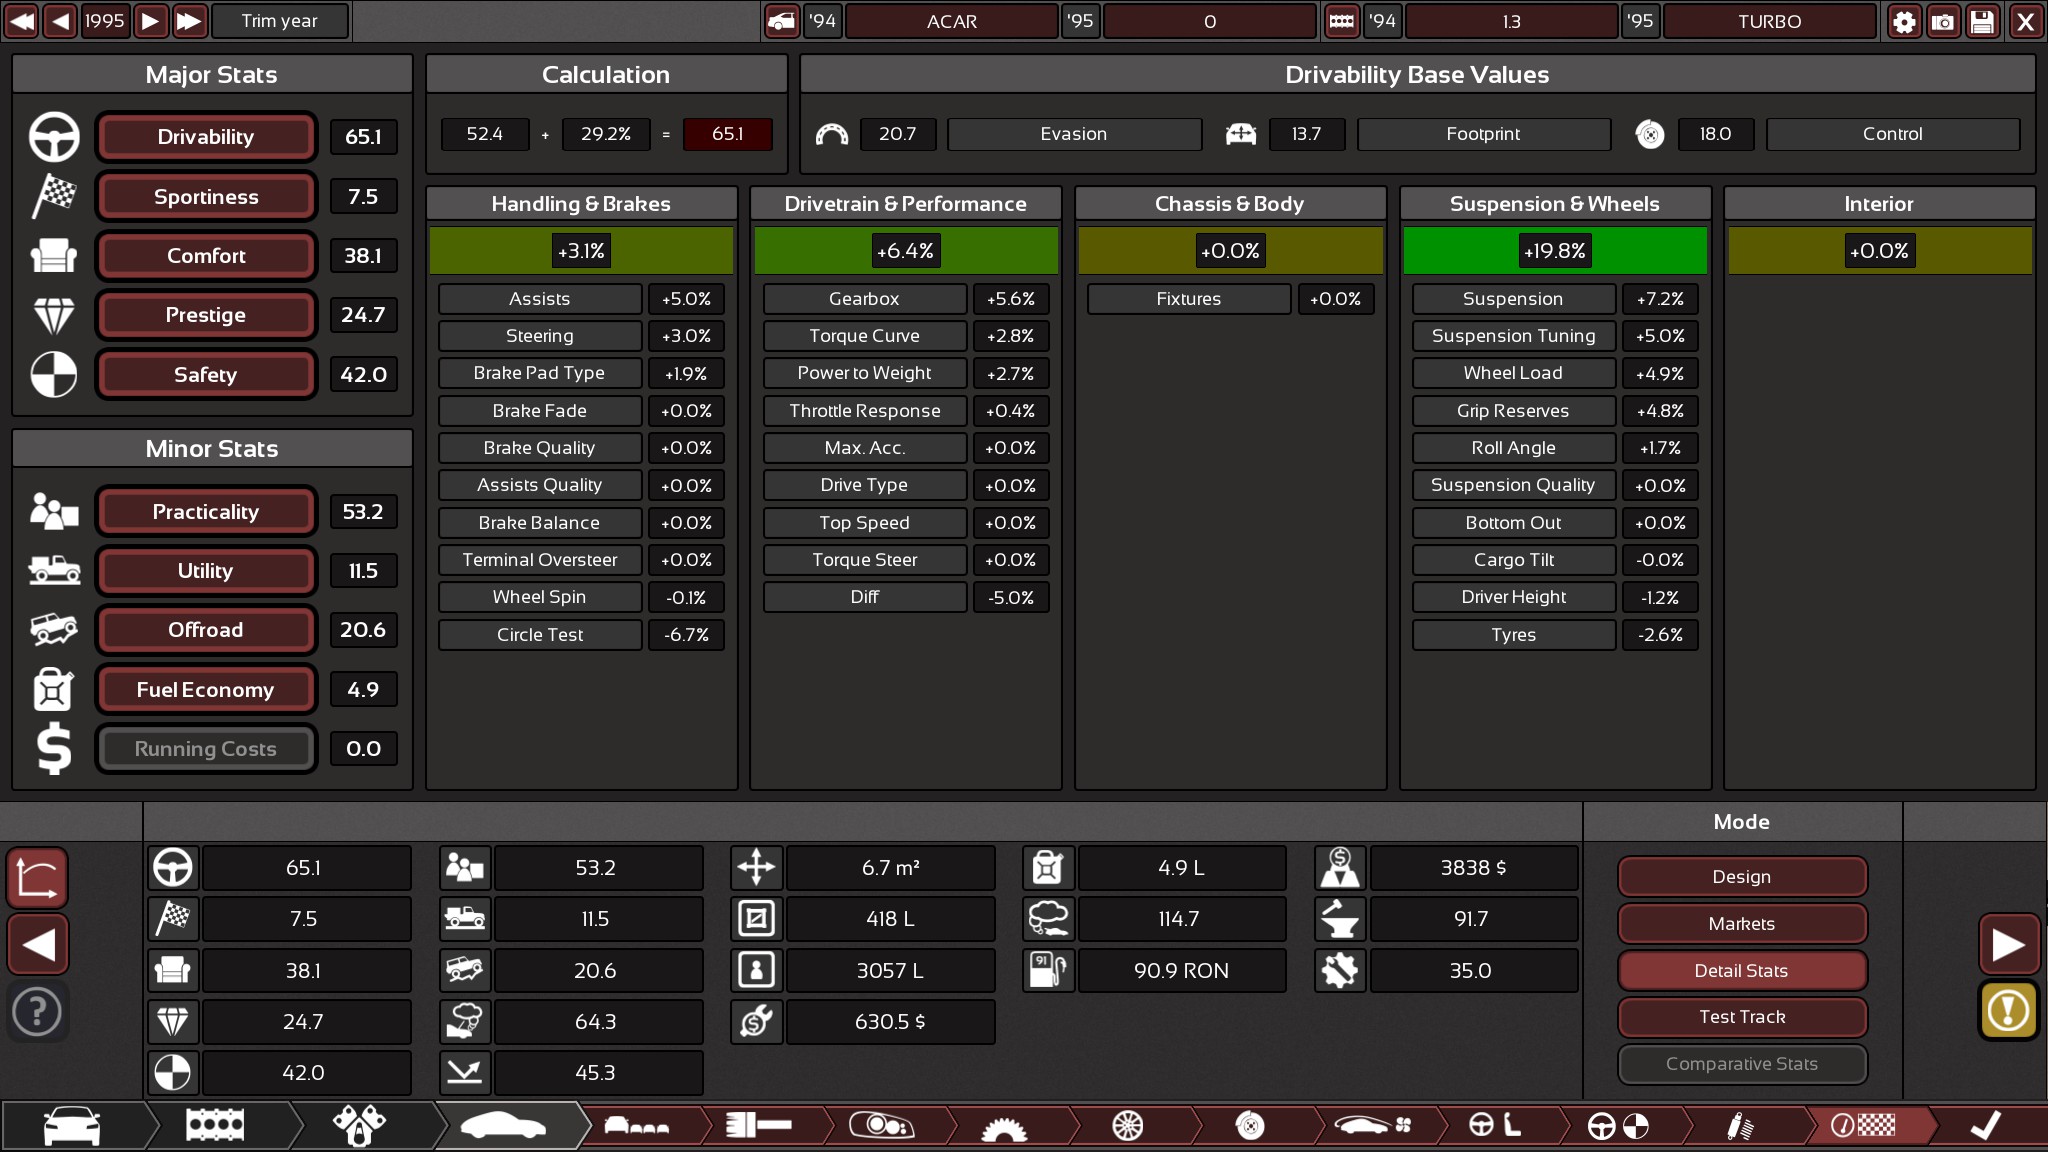
Task: Click the checkered flag Sportiness icon
Action: coord(54,197)
